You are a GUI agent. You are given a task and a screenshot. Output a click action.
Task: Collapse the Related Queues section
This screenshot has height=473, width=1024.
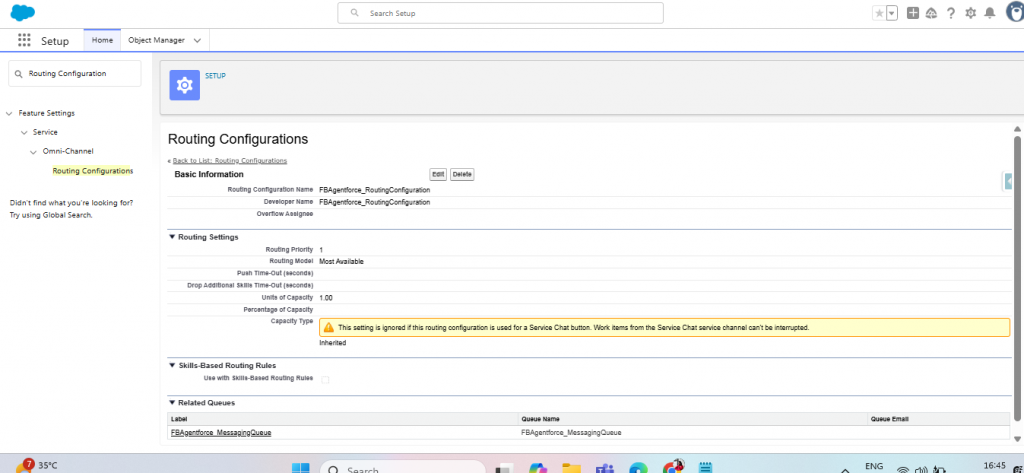click(x=172, y=403)
